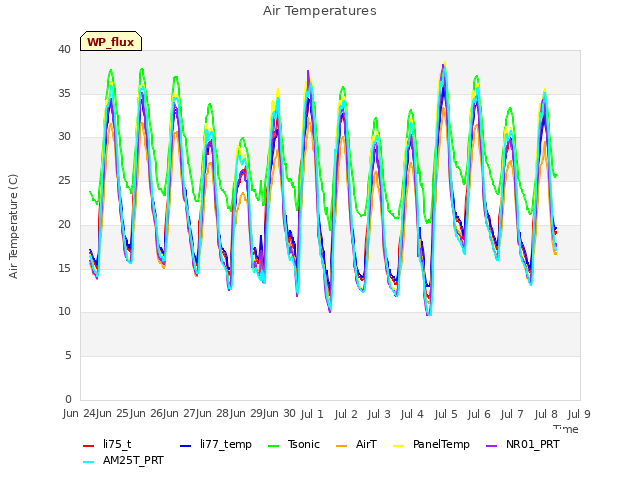Click the 15 y-axis tick label
Image resolution: width=640 pixels, height=480 pixels.
tap(64, 268)
